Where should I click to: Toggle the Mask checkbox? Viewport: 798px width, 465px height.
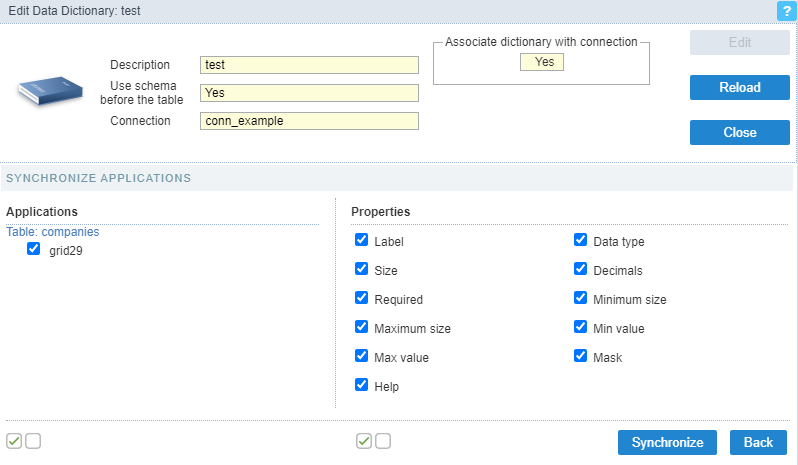pyautogui.click(x=580, y=355)
